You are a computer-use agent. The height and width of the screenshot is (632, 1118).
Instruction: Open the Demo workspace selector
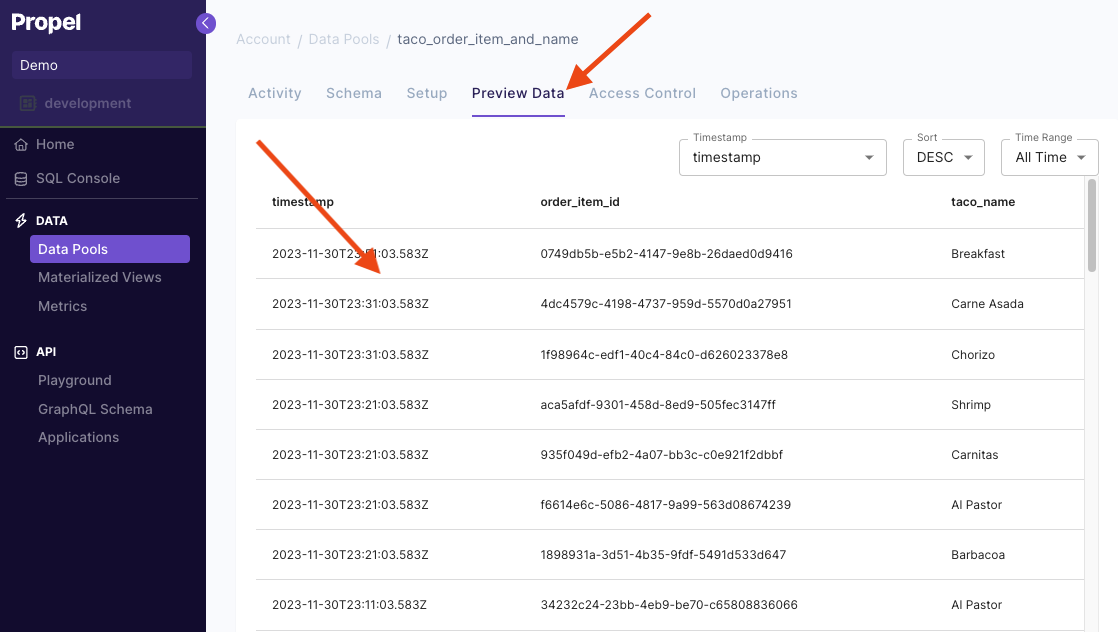[x=101, y=64]
